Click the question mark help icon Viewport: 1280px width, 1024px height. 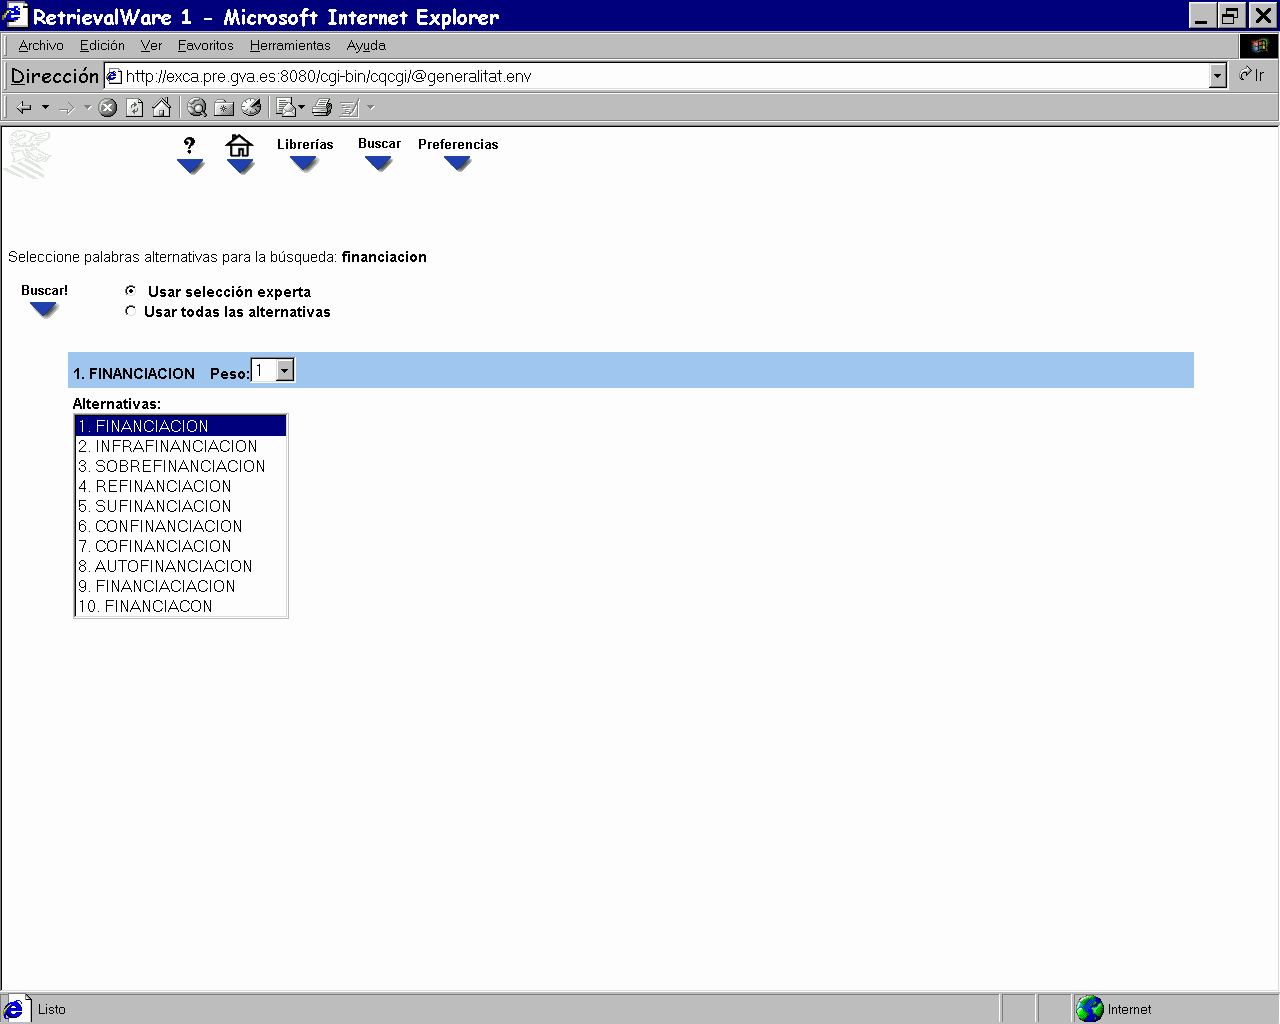(189, 146)
